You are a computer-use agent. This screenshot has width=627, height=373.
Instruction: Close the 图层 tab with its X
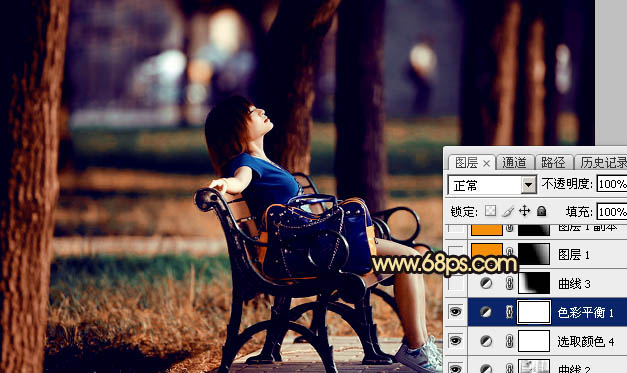tap(486, 163)
